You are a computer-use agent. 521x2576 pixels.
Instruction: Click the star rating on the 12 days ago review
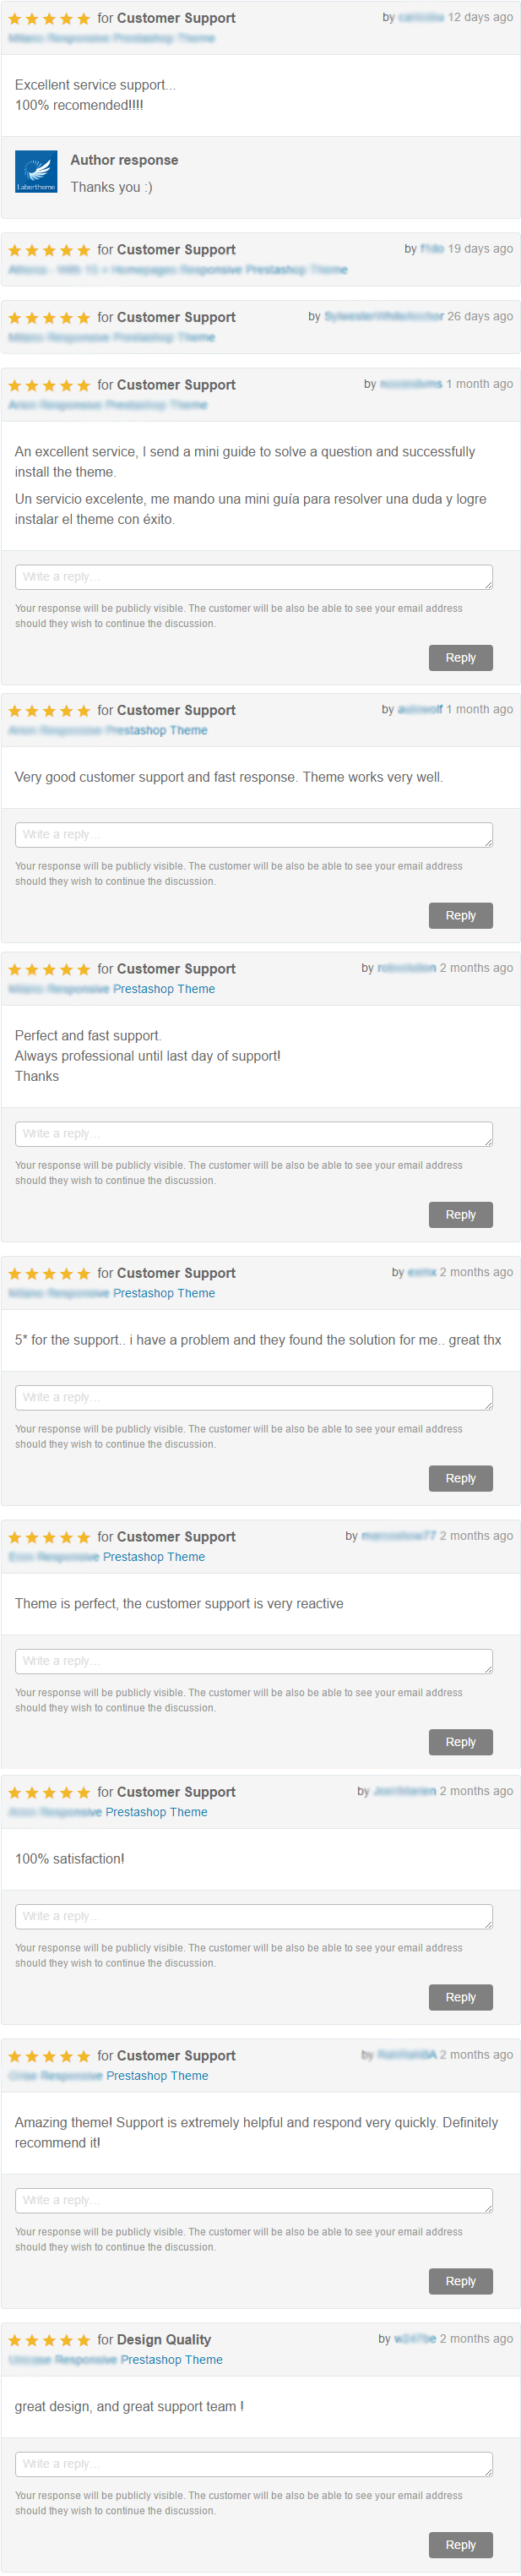49,19
